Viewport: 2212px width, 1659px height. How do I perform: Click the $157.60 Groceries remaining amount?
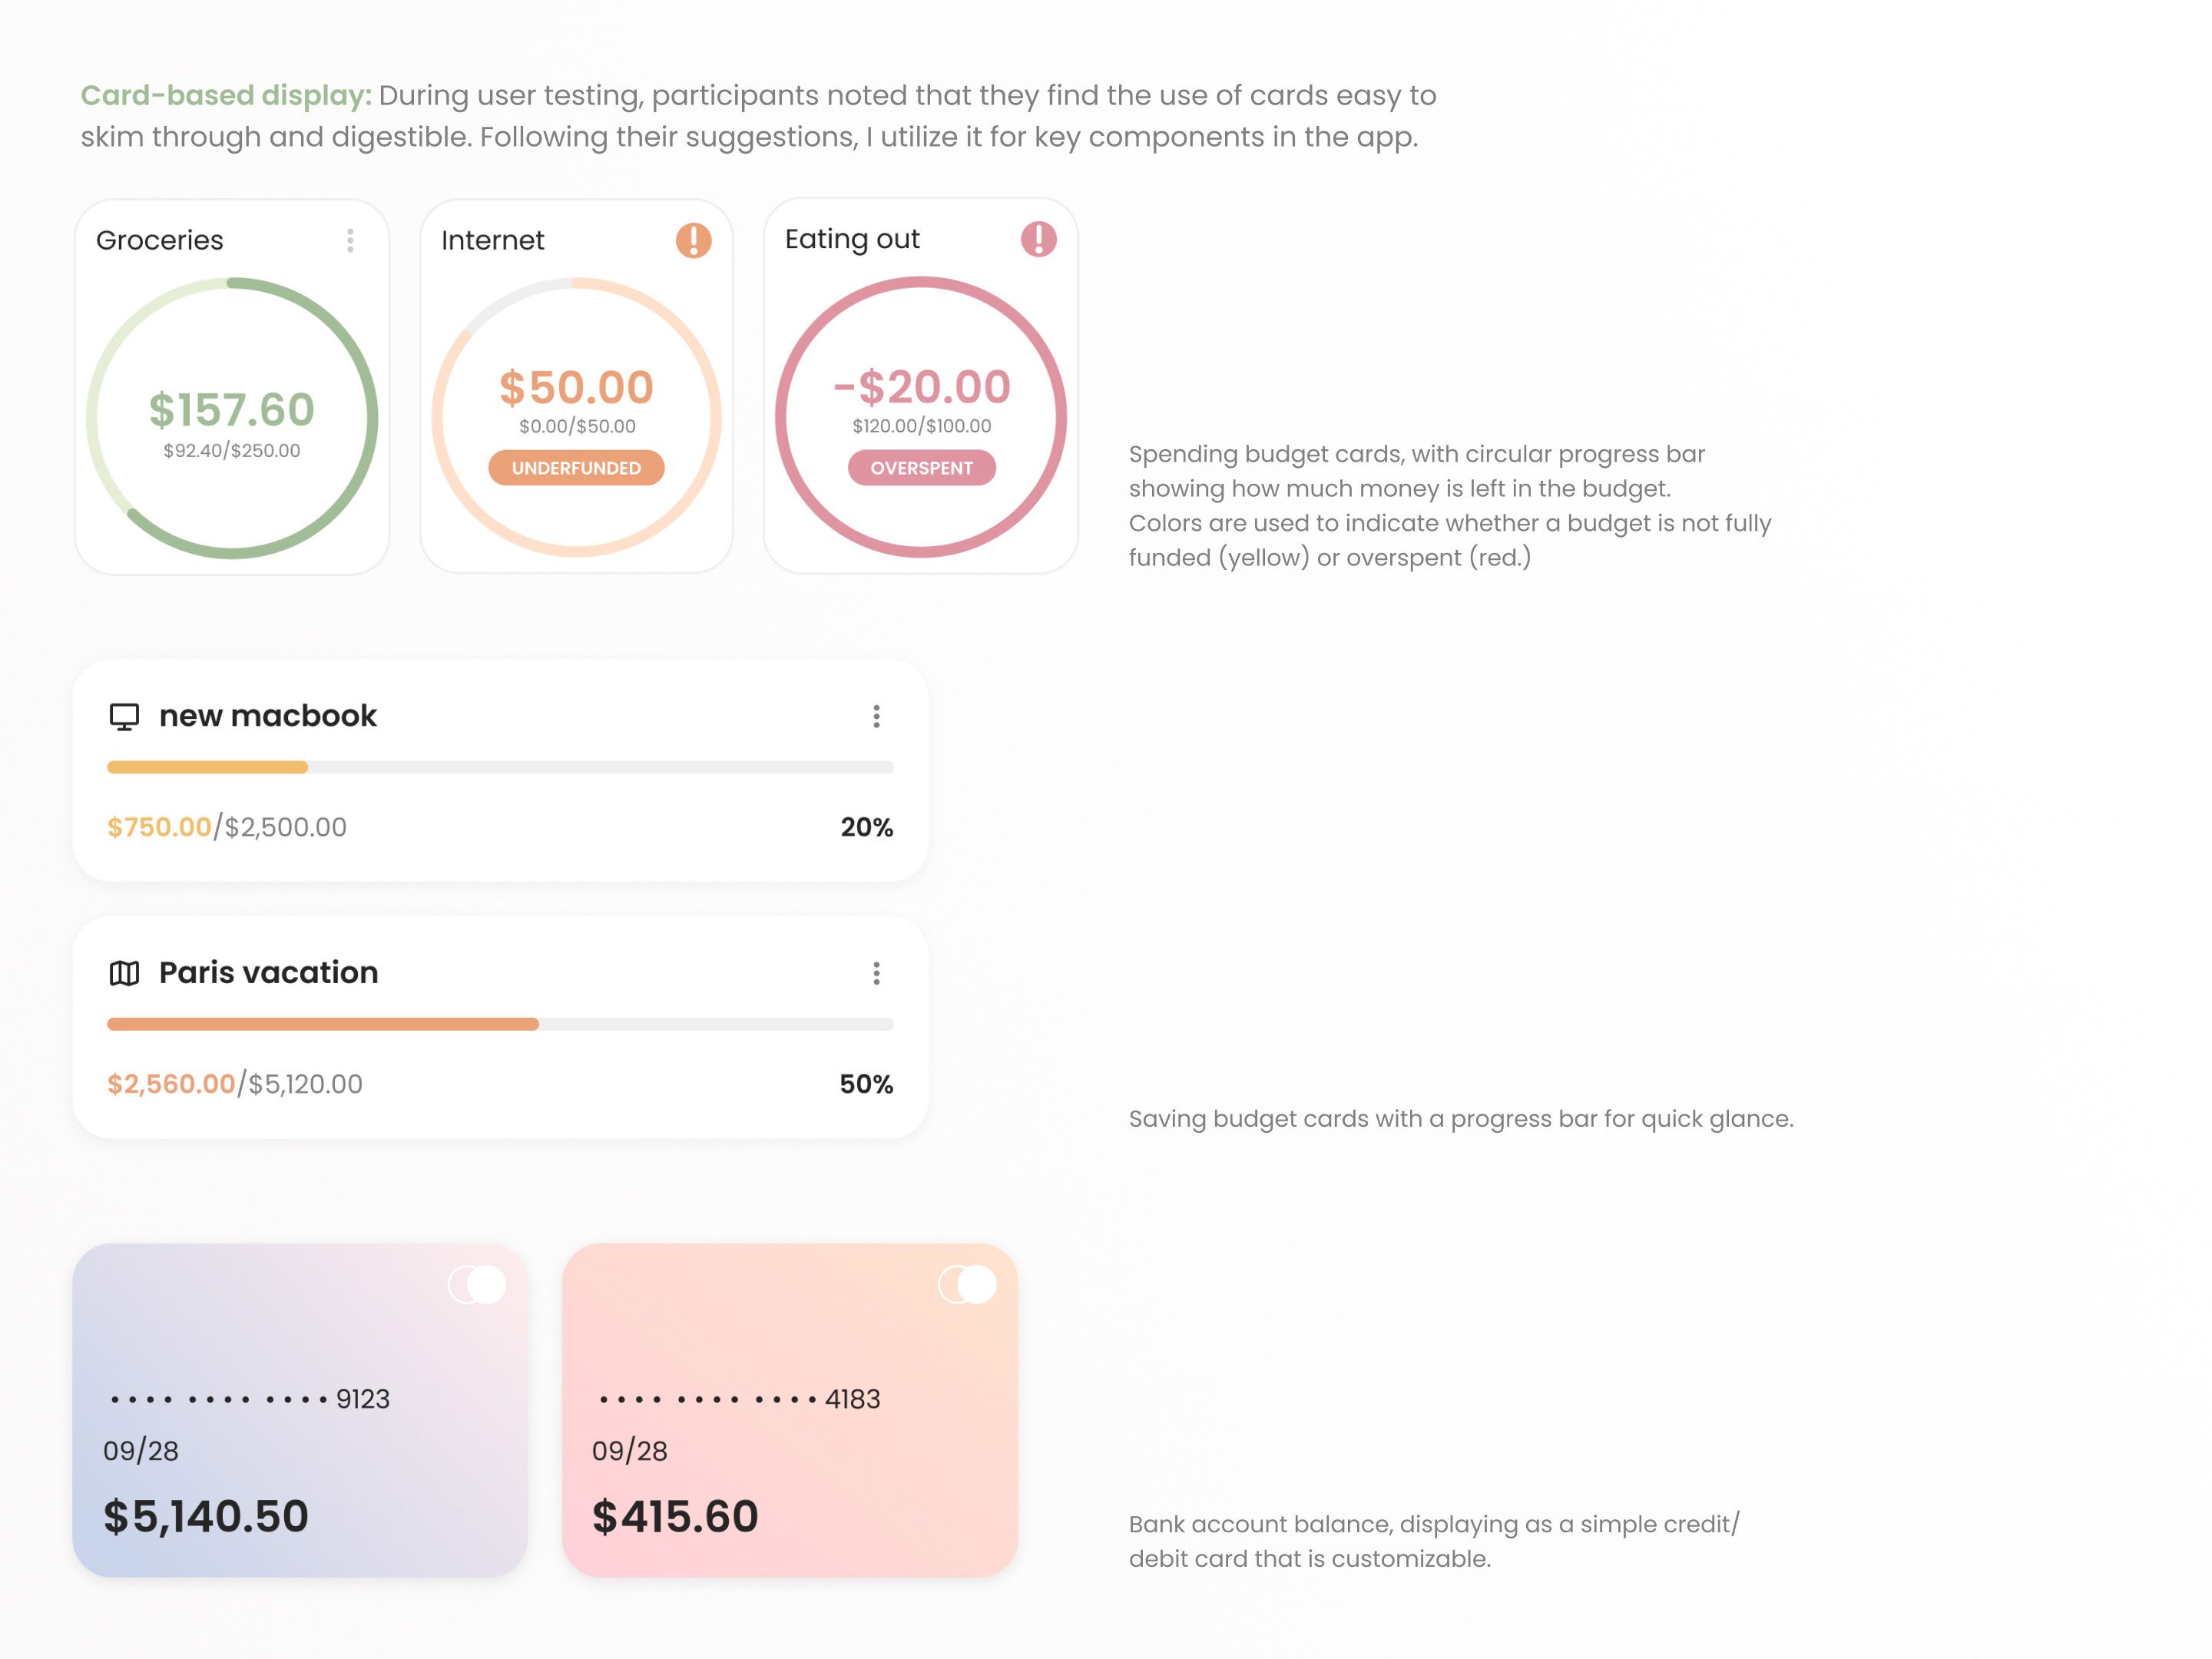231,410
